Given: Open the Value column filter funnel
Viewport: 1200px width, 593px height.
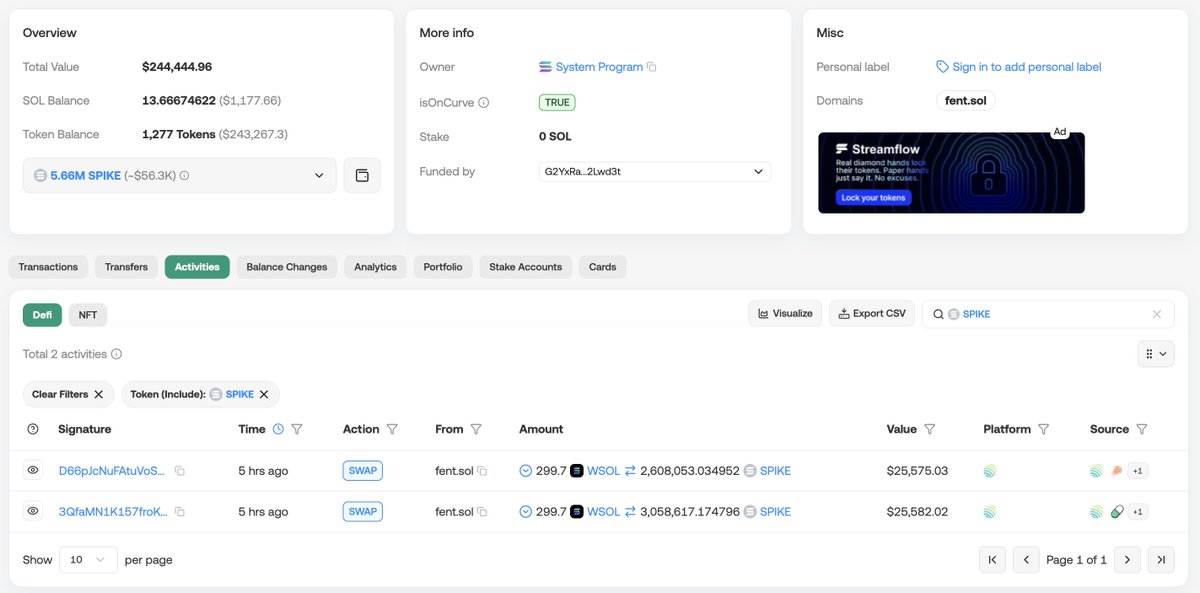Looking at the screenshot, I should click(930, 429).
